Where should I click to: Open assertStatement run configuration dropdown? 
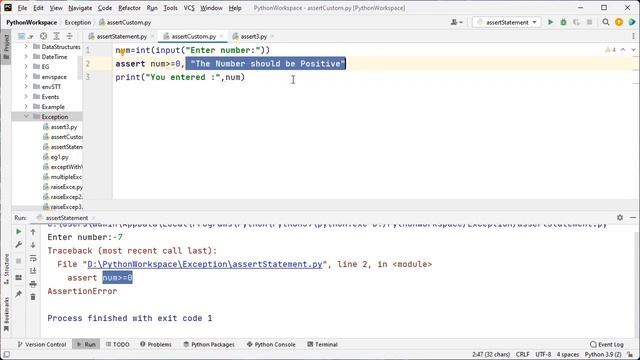click(507, 22)
